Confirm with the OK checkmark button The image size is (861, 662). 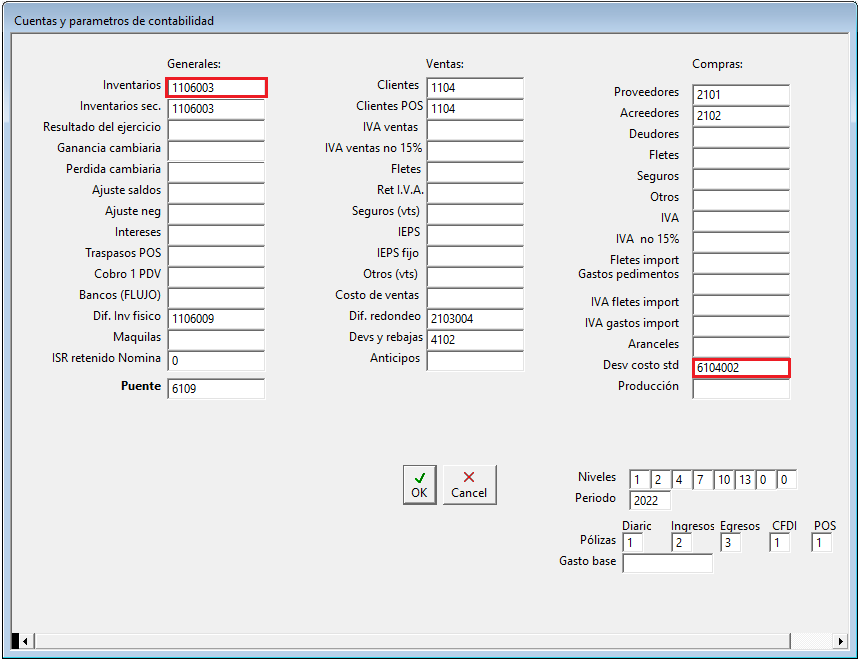click(x=420, y=485)
